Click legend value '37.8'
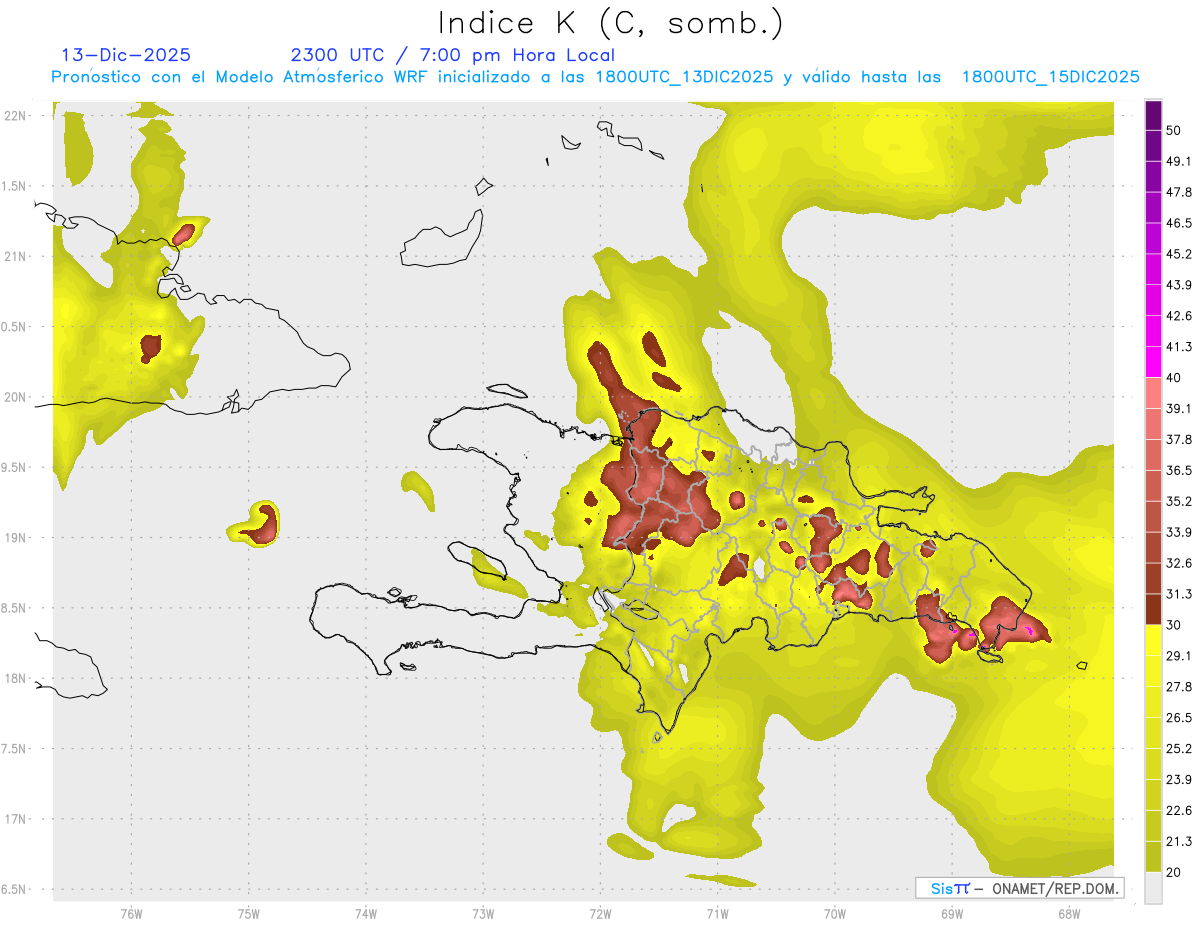Viewport: 1200px width, 927px height. pyautogui.click(x=1178, y=439)
